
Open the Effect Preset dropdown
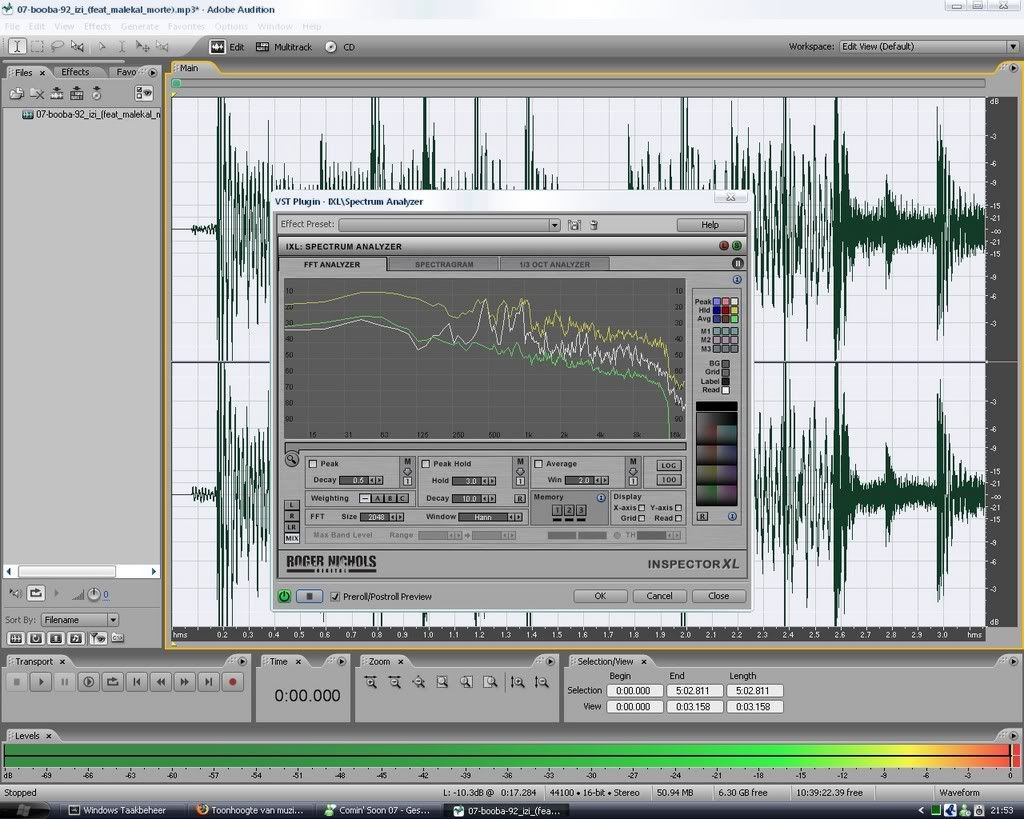555,225
